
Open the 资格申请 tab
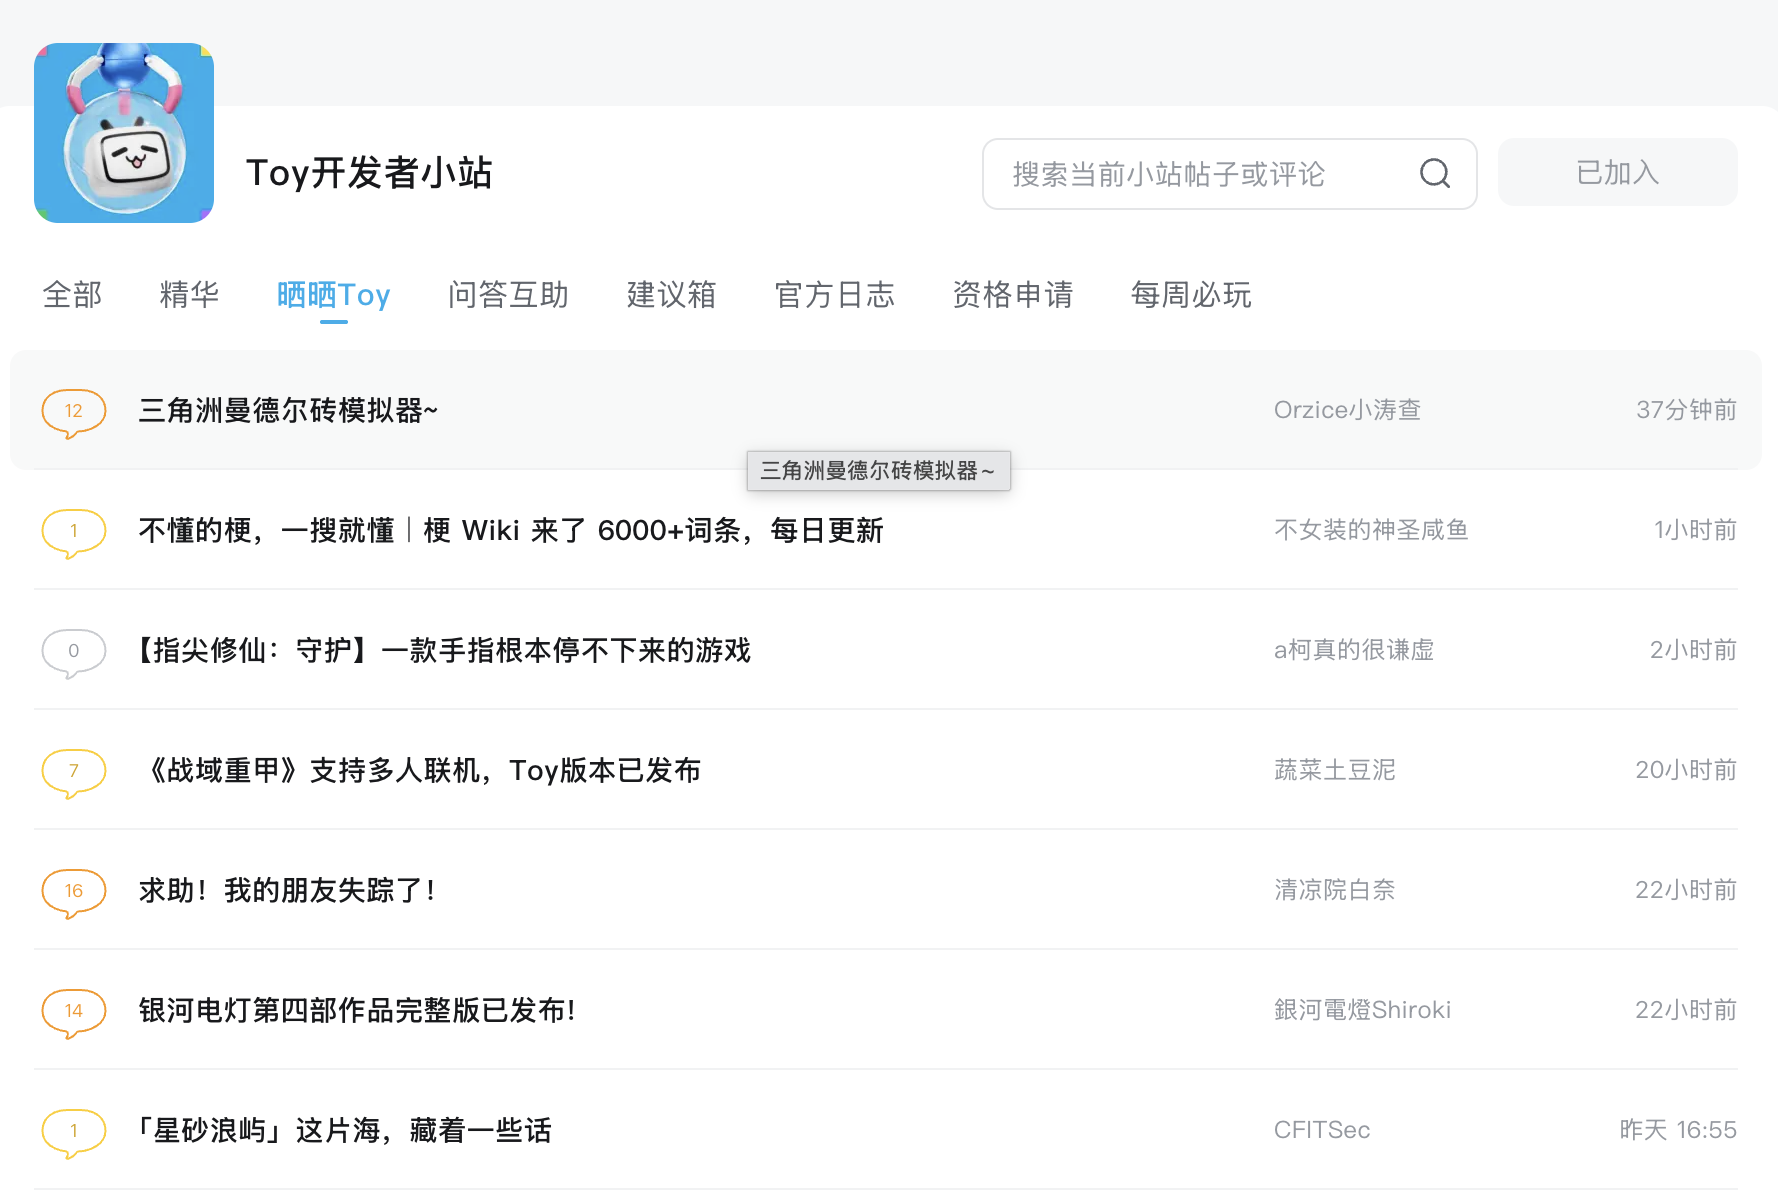pyautogui.click(x=1012, y=295)
